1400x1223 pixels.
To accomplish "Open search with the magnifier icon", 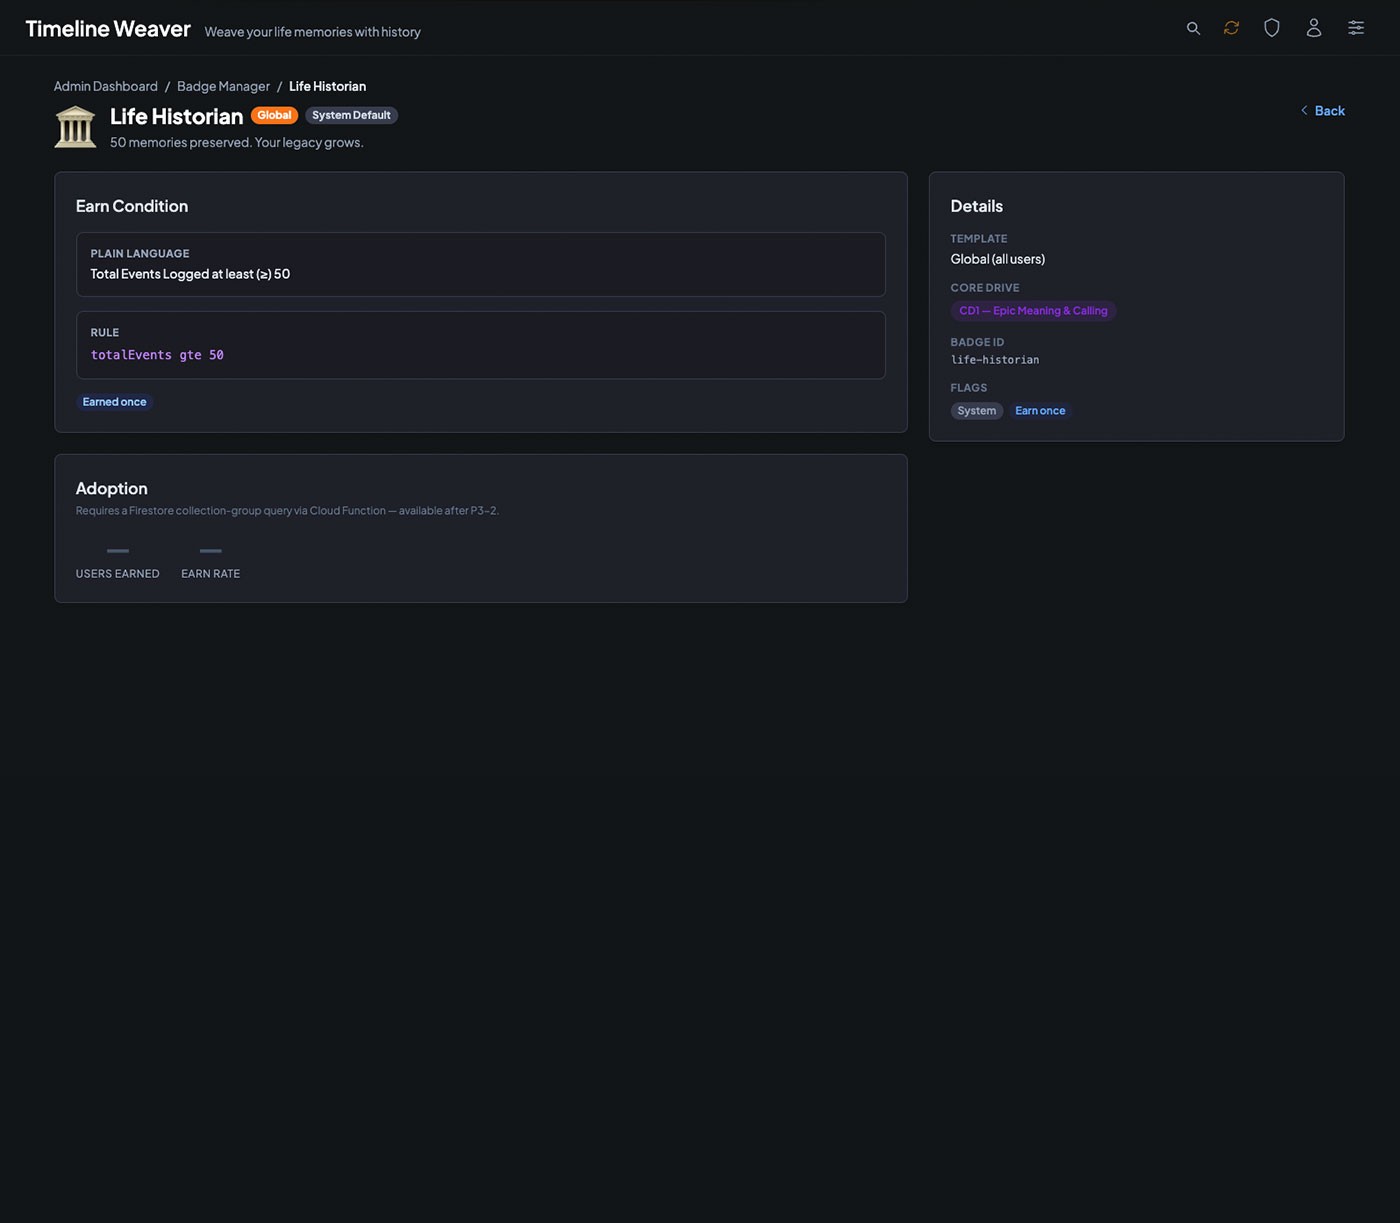I will 1193,28.
